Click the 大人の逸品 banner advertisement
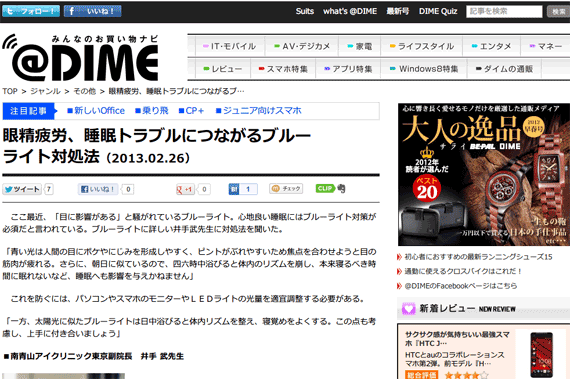 click(484, 174)
